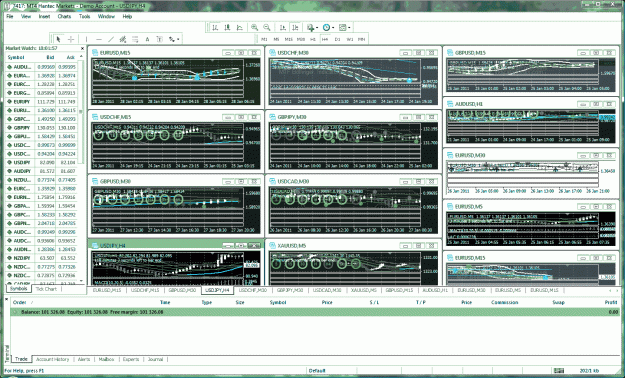Select the Text Label tool
625x378 pixels.
(159, 39)
